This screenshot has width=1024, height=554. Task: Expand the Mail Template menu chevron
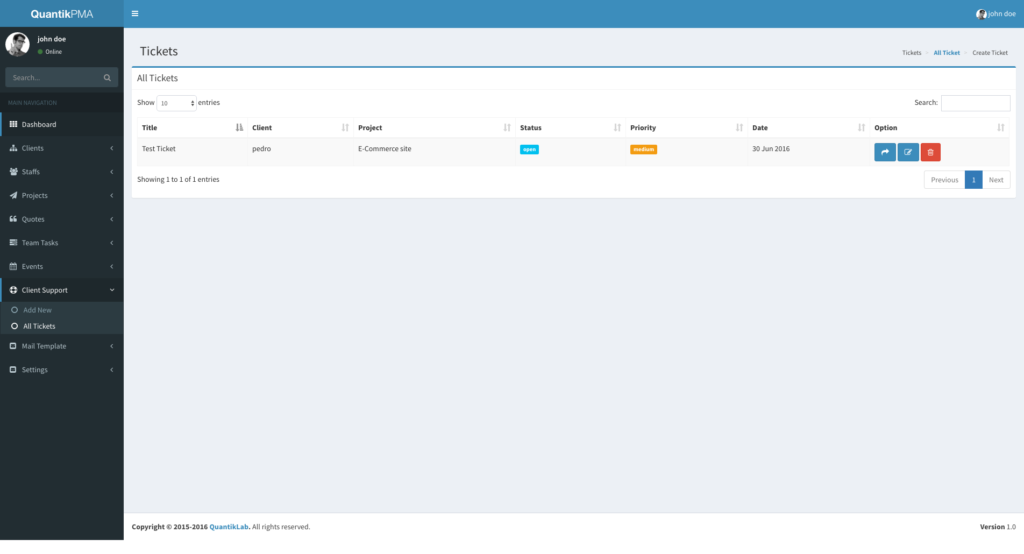click(x=112, y=346)
